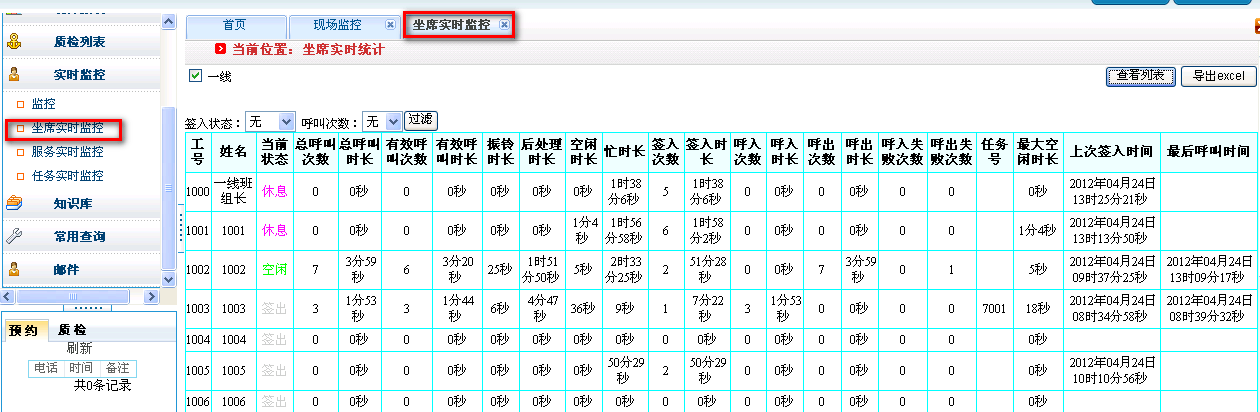Select 服务实时监控 in sidebar
Viewport: 1260px width, 412px height.
[x=67, y=152]
